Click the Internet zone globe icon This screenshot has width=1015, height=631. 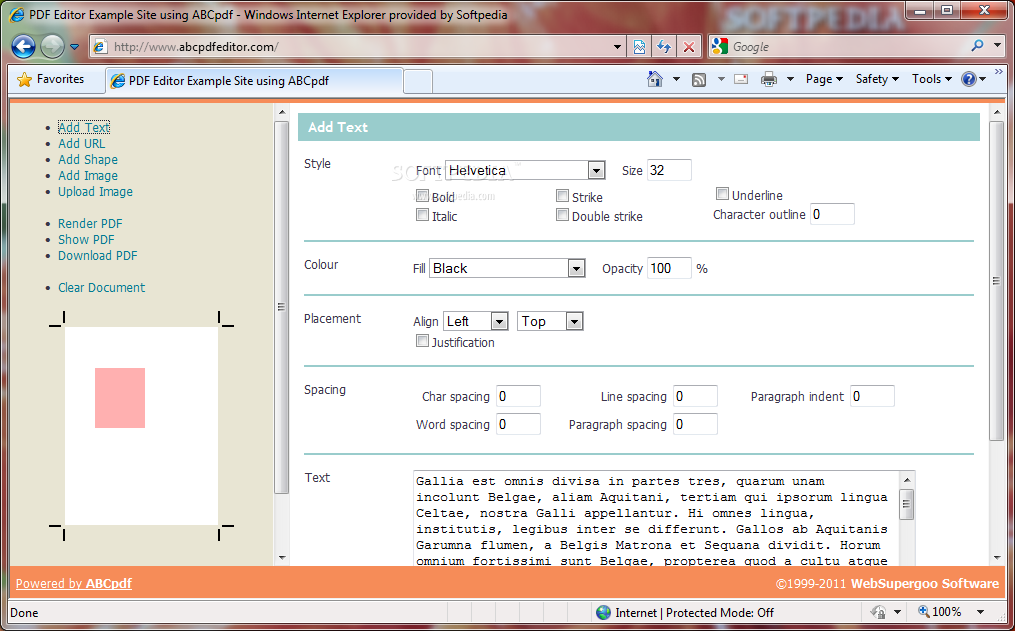[x=603, y=612]
